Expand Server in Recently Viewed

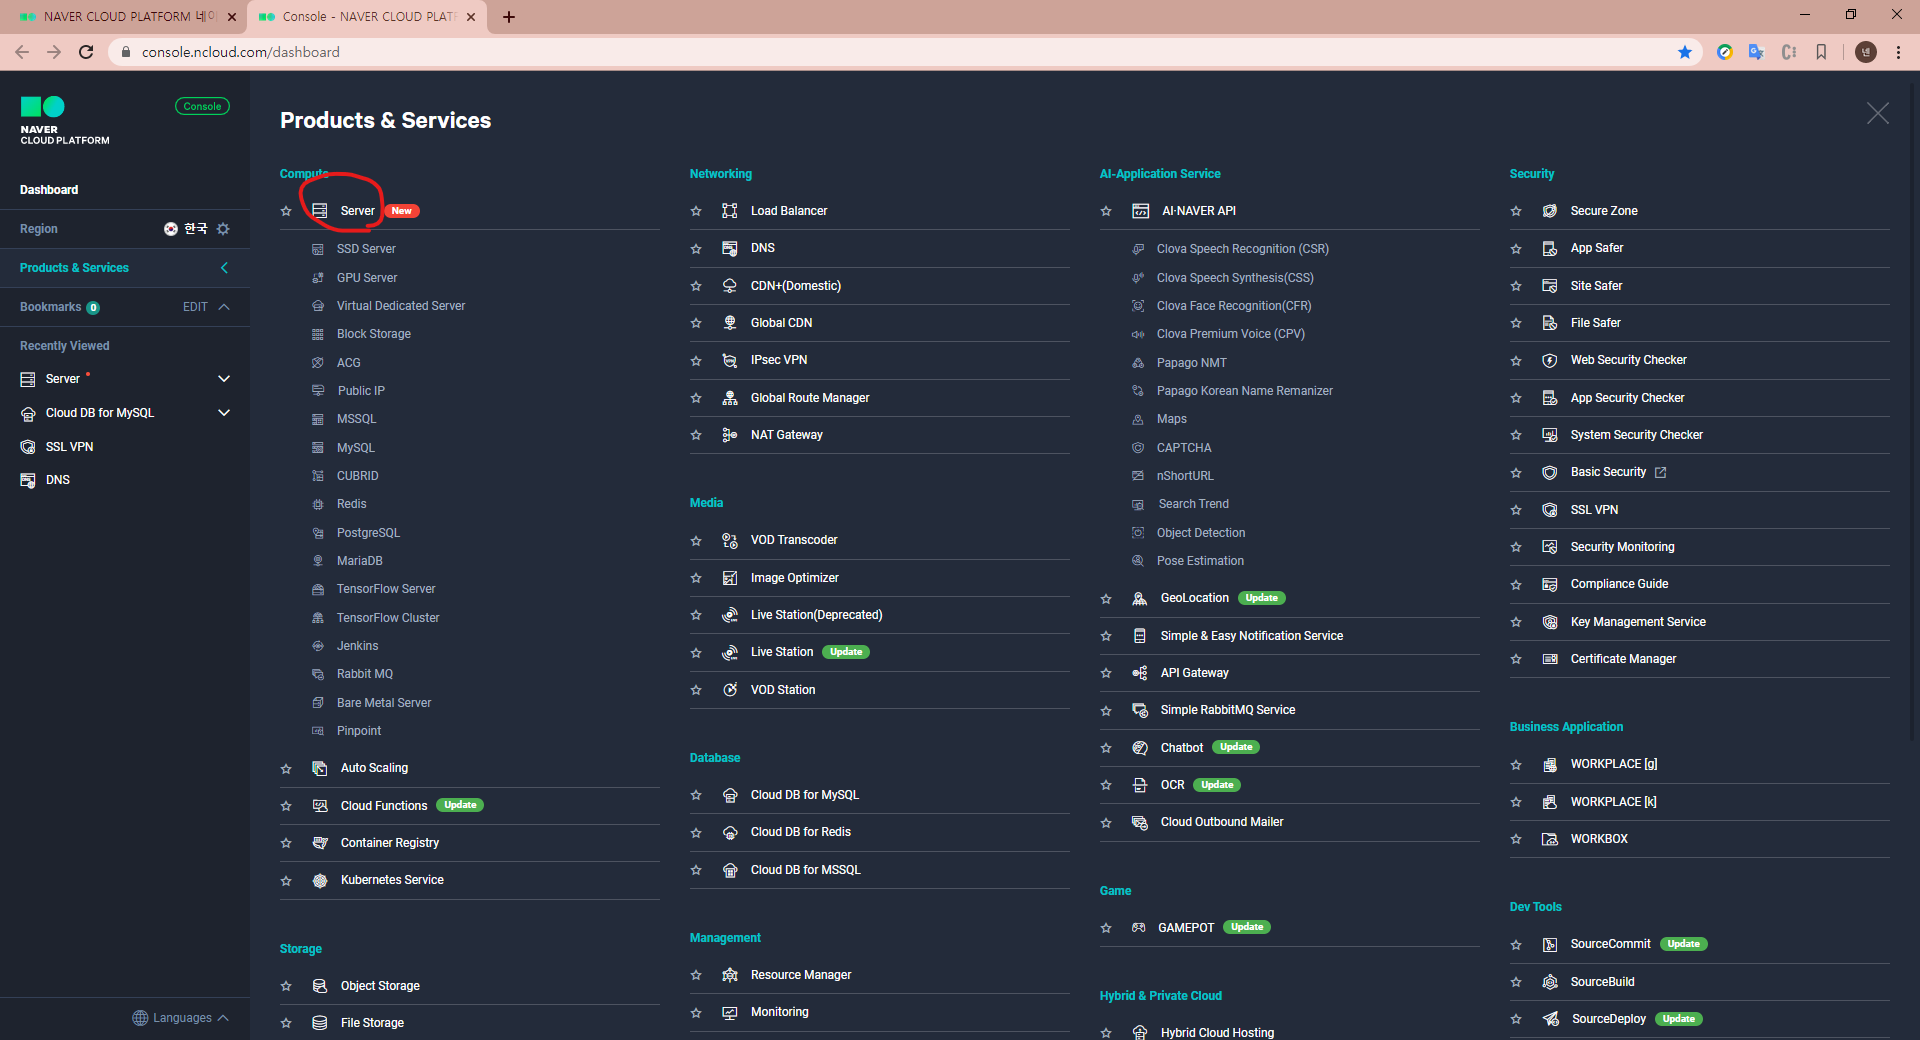[224, 379]
